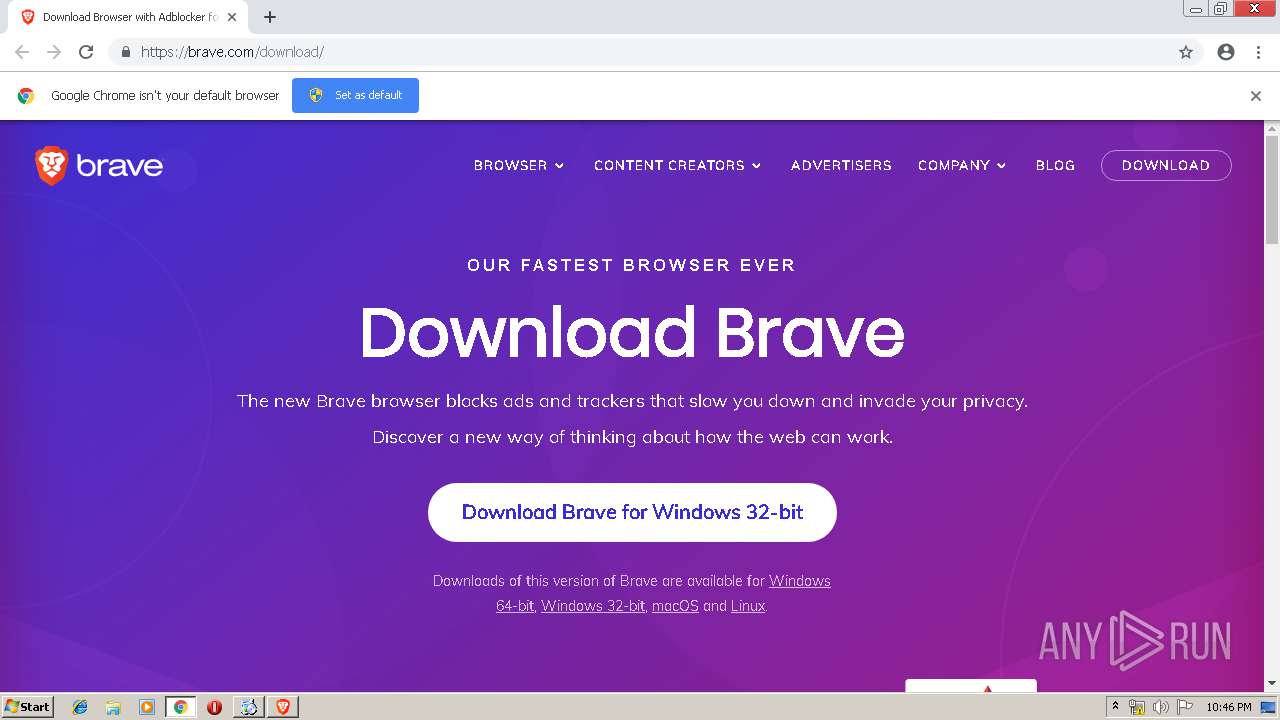Expand the BROWSER menu
This screenshot has height=720, width=1280.
tap(519, 165)
